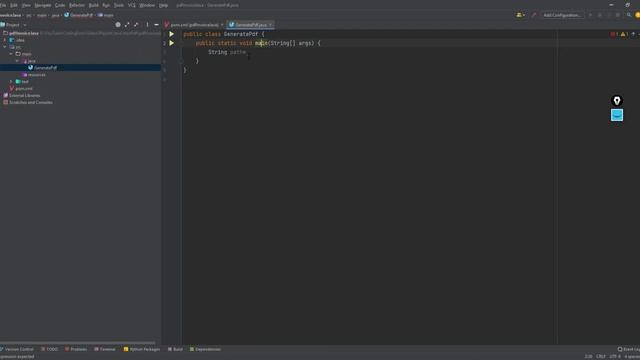This screenshot has height=360, width=640.
Task: Open Search Everywhere magnifier
Action: point(629,15)
